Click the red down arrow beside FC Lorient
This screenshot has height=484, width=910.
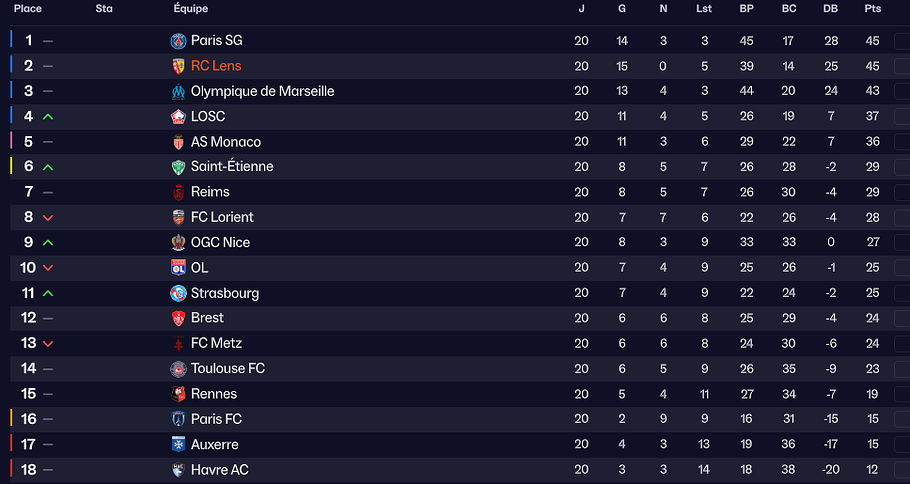[x=48, y=218]
